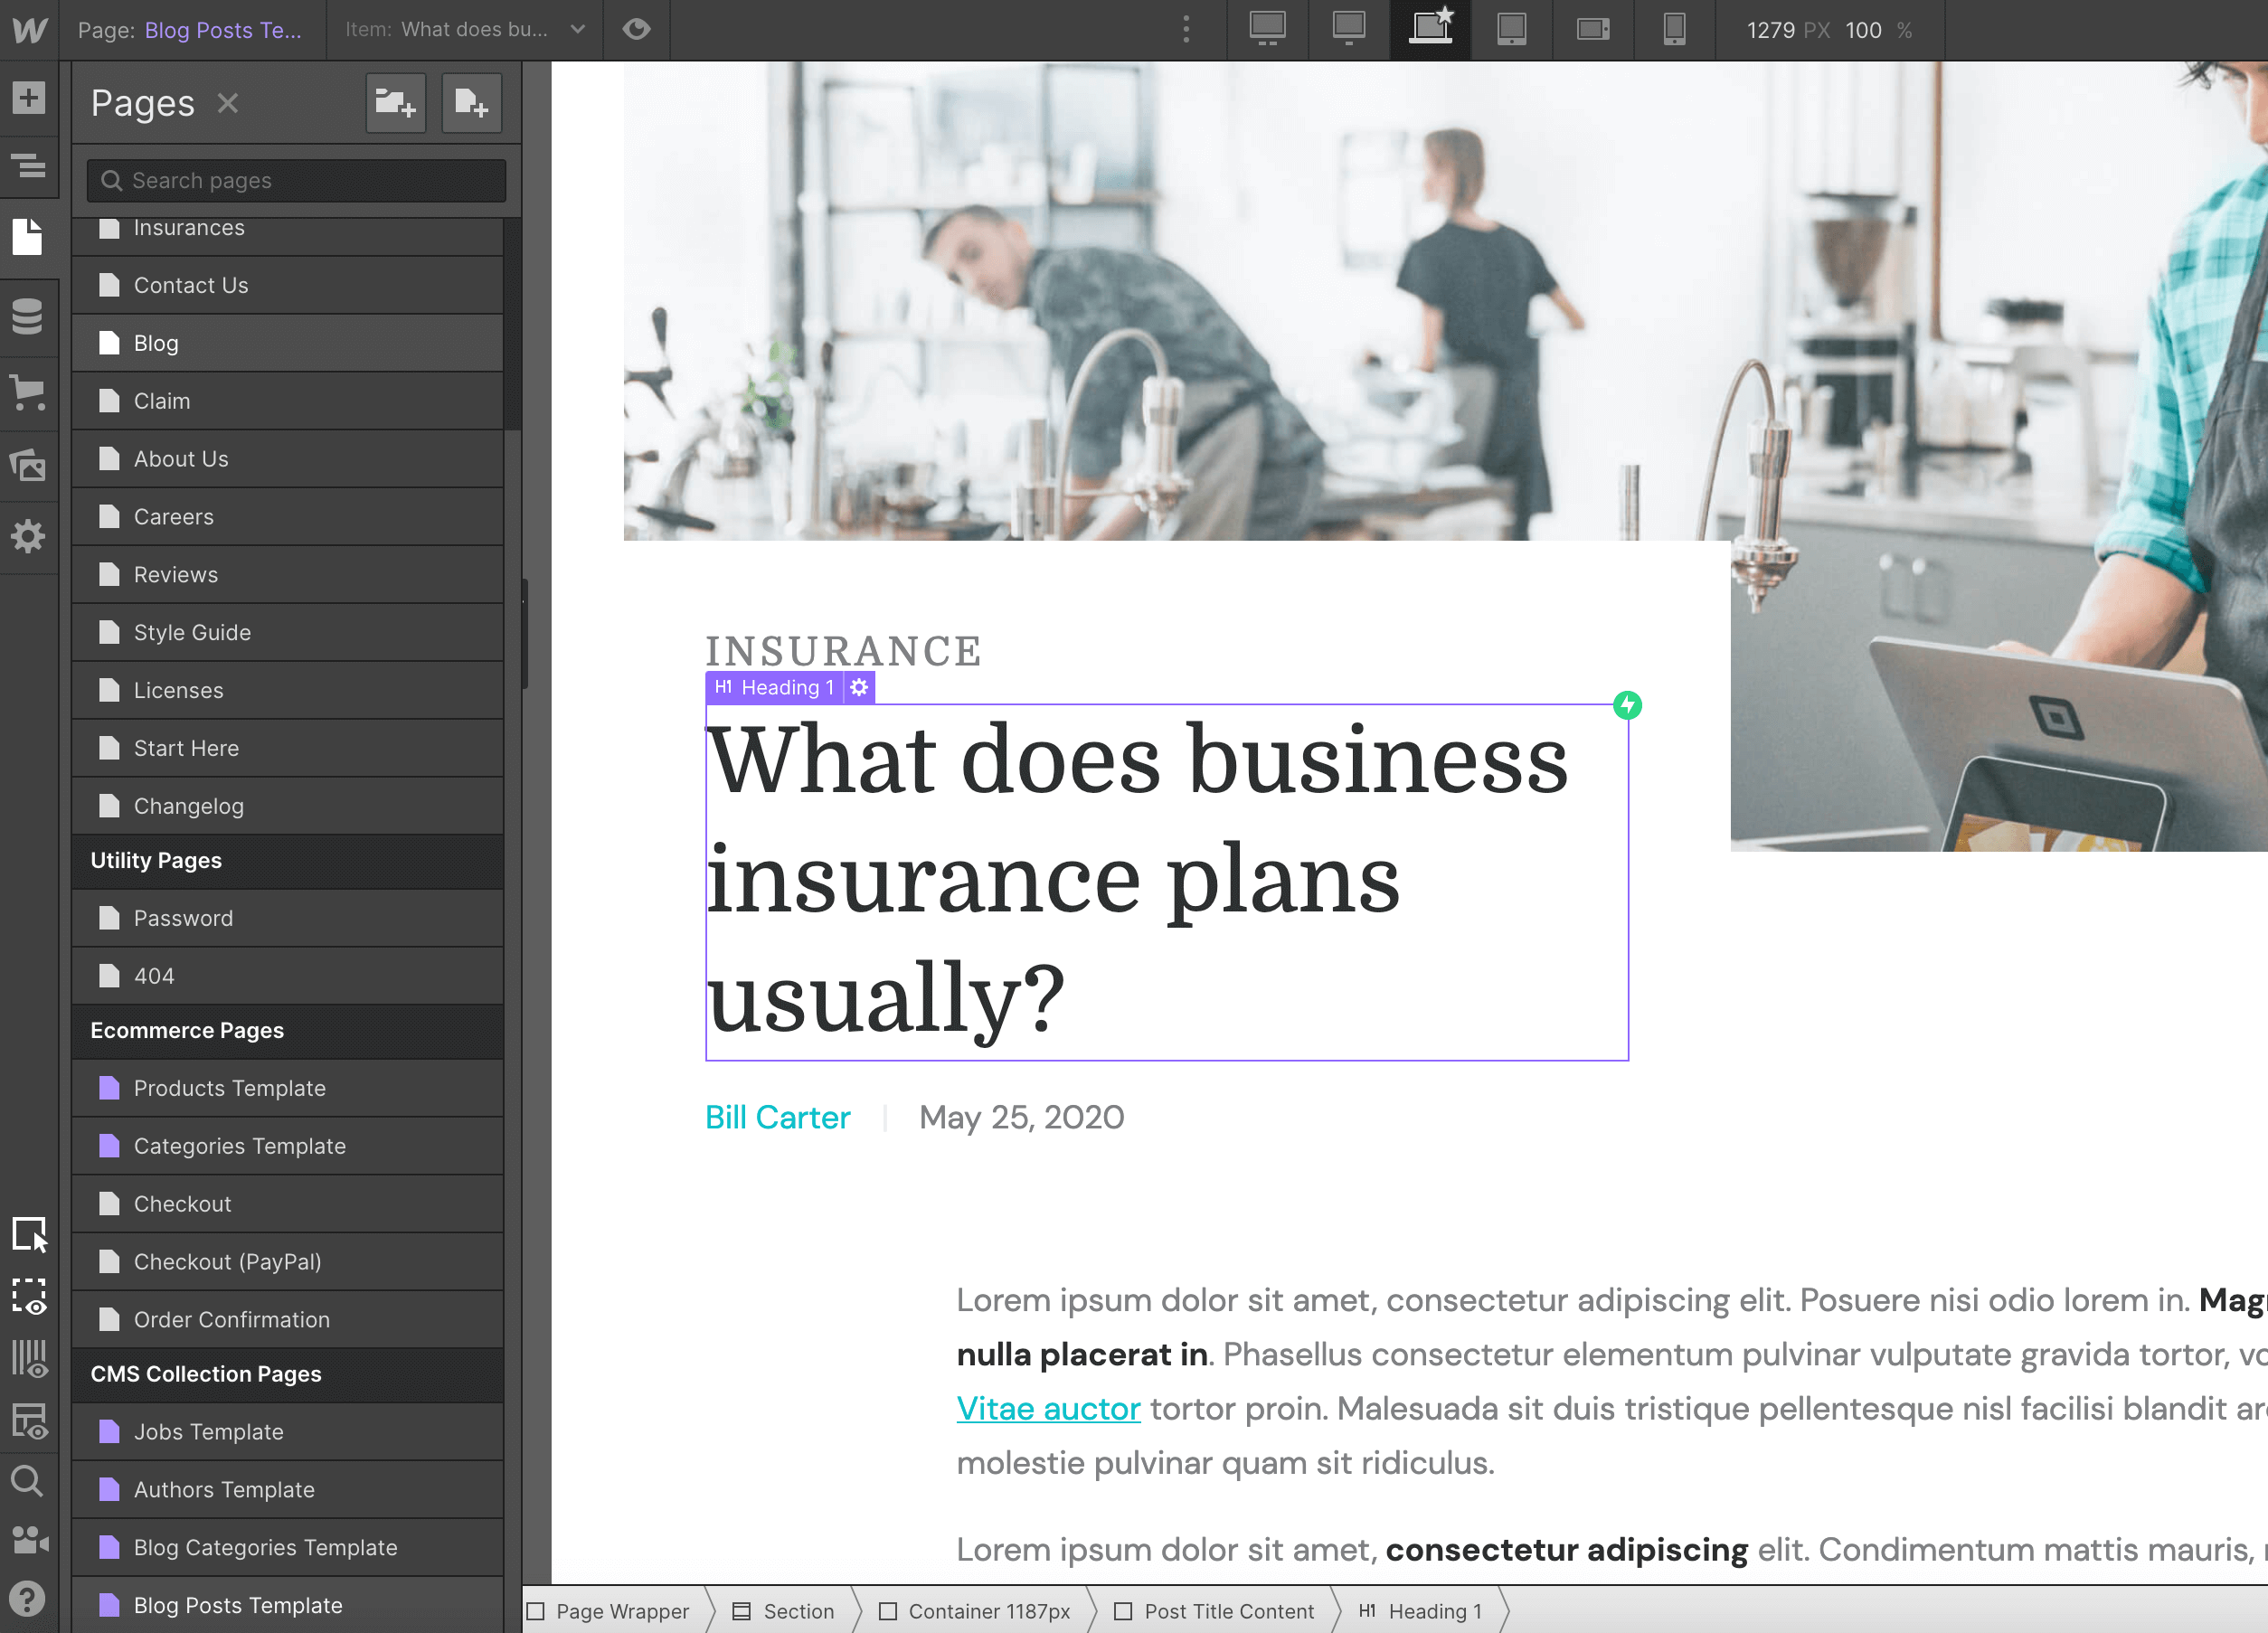Open the CMS Collections panel
The height and width of the screenshot is (1633, 2268).
click(x=29, y=317)
